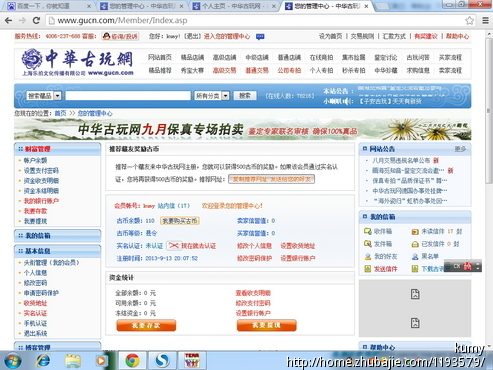
Task: Click the 首页 breadcrumb link
Action: click(60, 114)
